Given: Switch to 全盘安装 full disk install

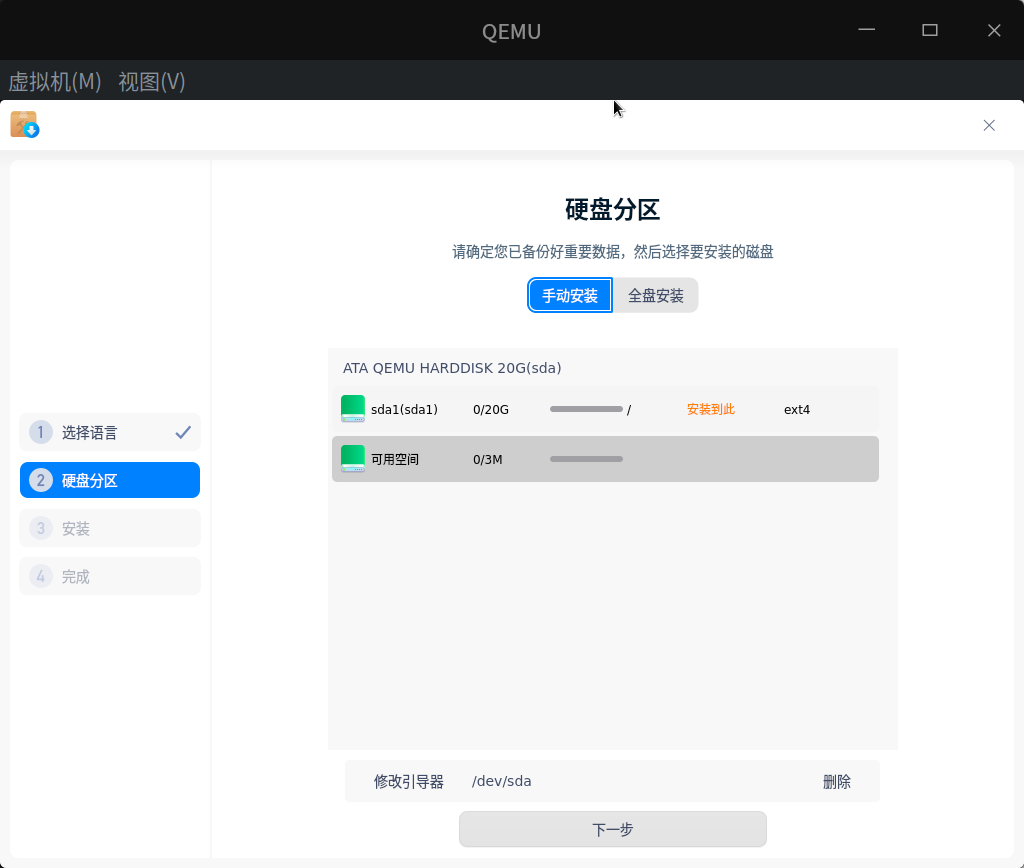Looking at the screenshot, I should click(x=655, y=295).
